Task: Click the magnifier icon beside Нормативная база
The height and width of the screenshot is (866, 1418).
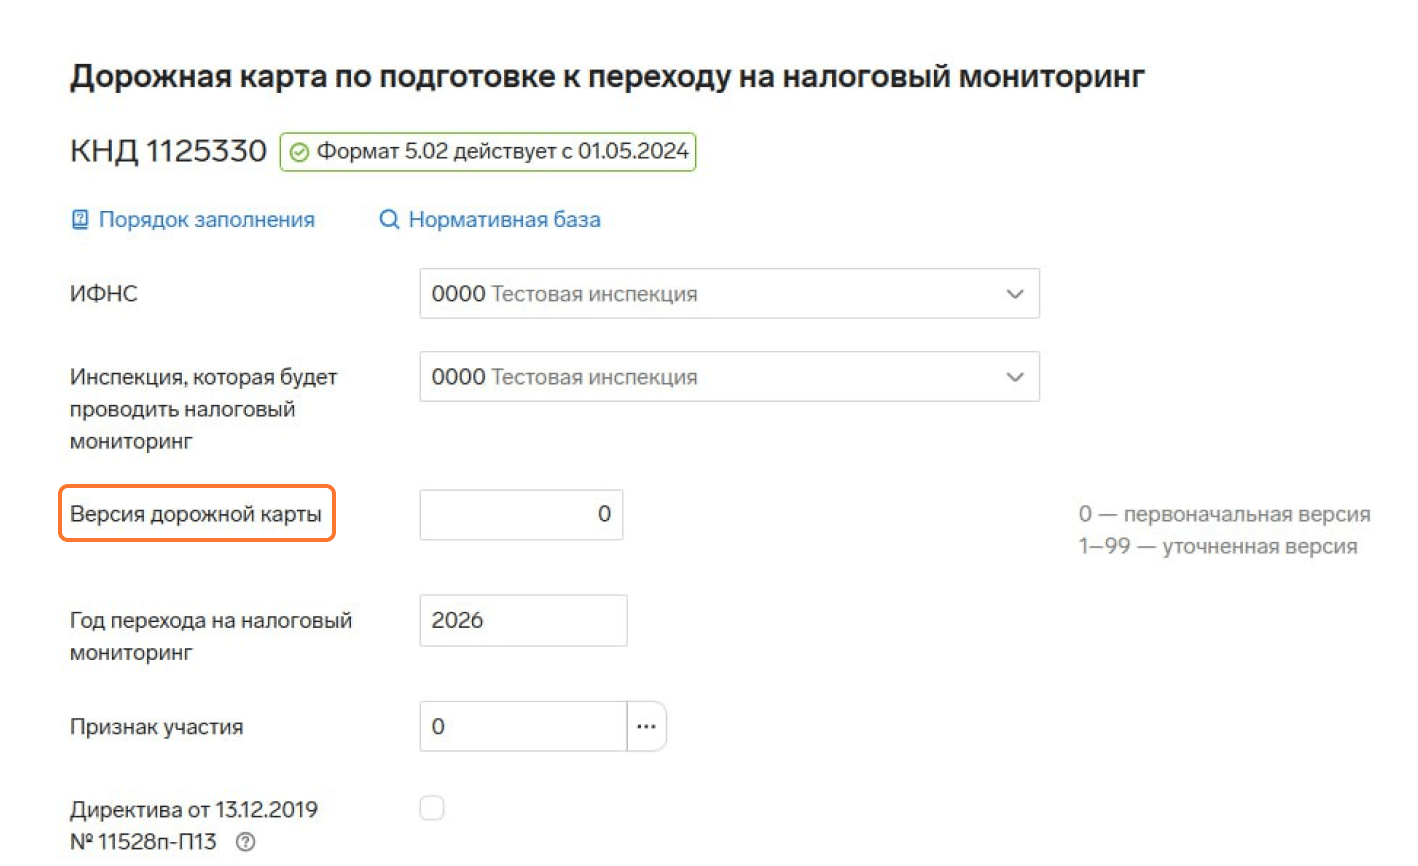Action: click(x=389, y=220)
